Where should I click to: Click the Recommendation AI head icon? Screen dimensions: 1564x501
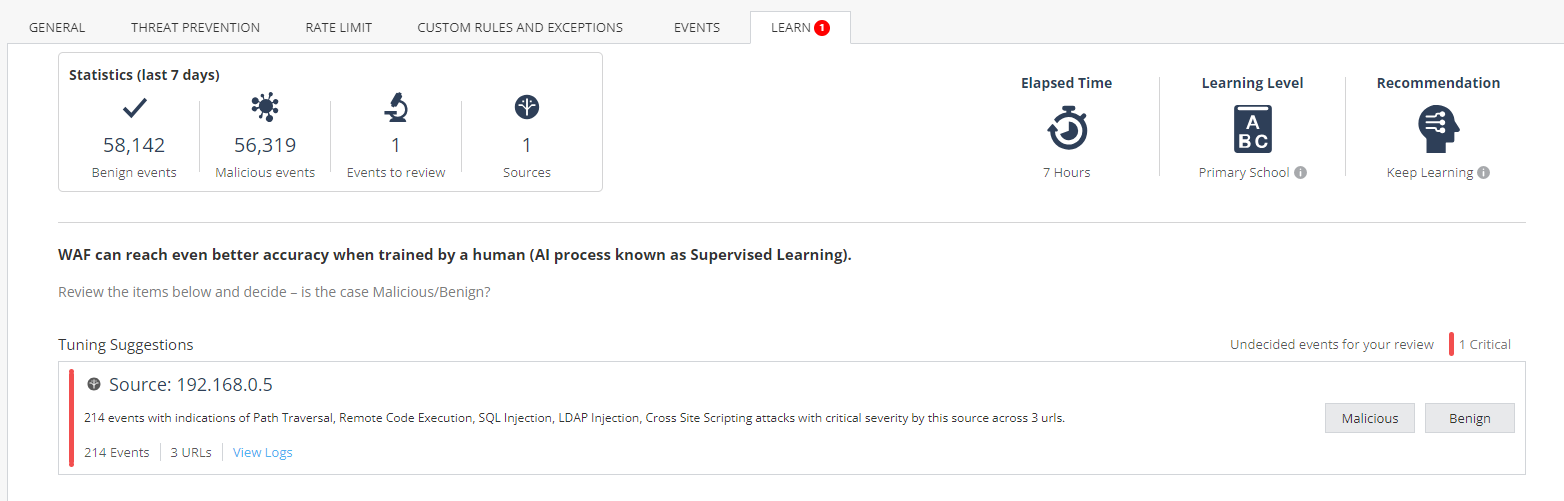click(x=1438, y=129)
